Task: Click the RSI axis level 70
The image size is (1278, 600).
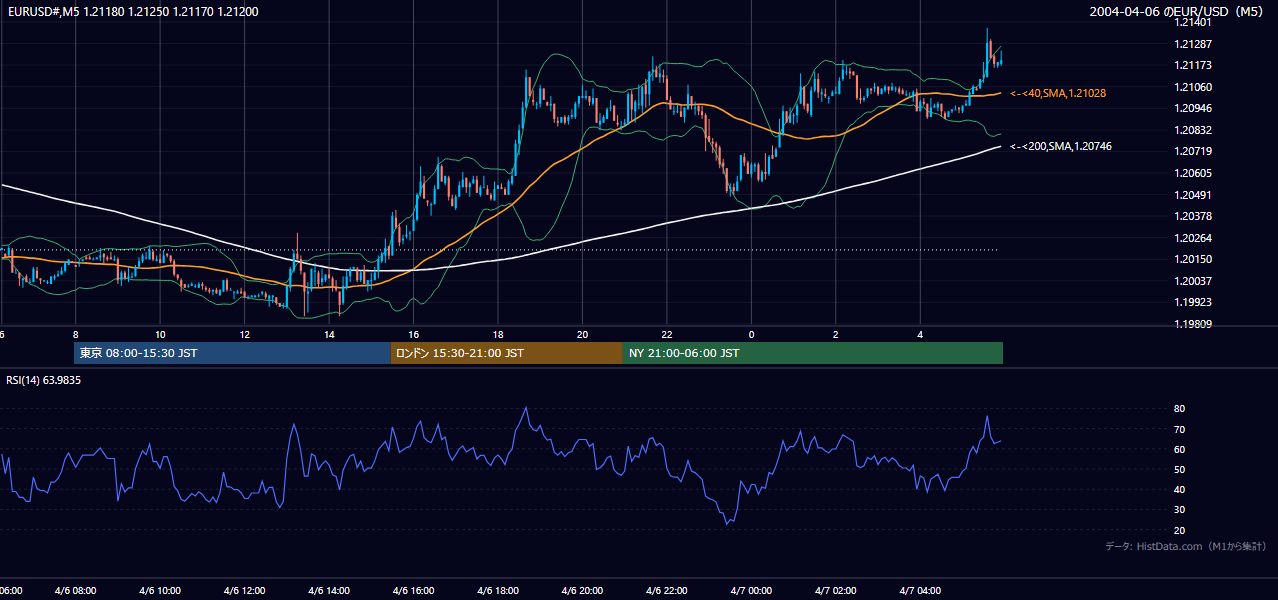Action: [1179, 429]
